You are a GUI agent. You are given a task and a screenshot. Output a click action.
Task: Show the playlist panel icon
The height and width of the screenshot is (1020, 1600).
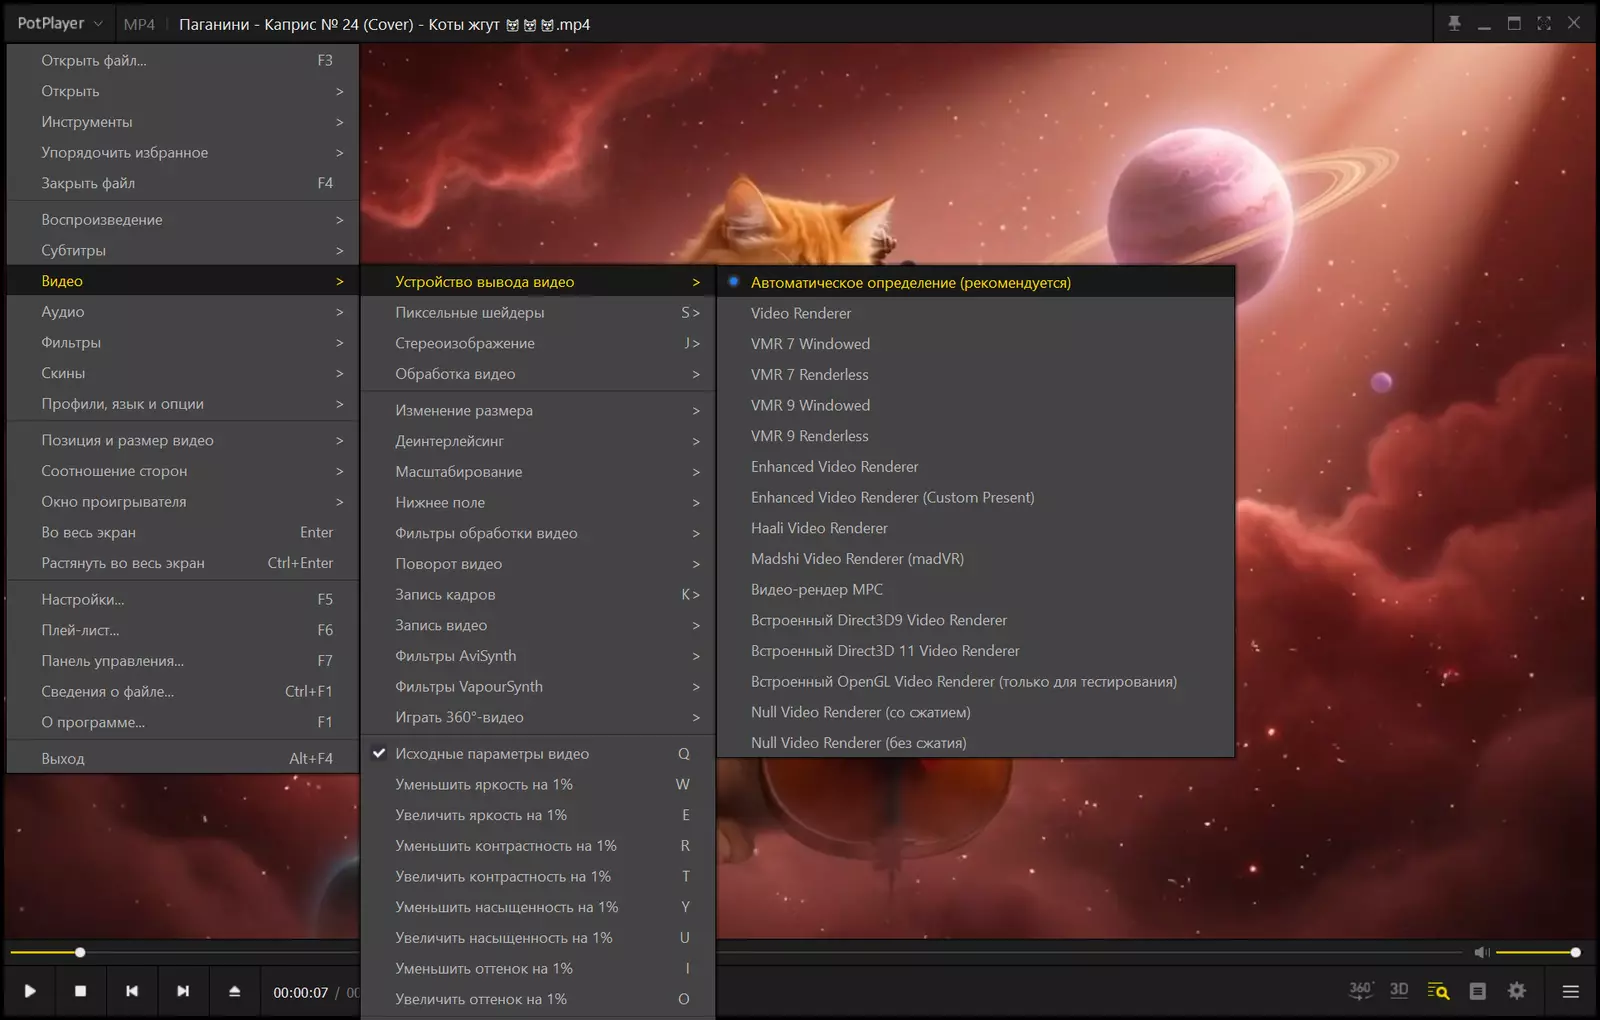click(1478, 991)
